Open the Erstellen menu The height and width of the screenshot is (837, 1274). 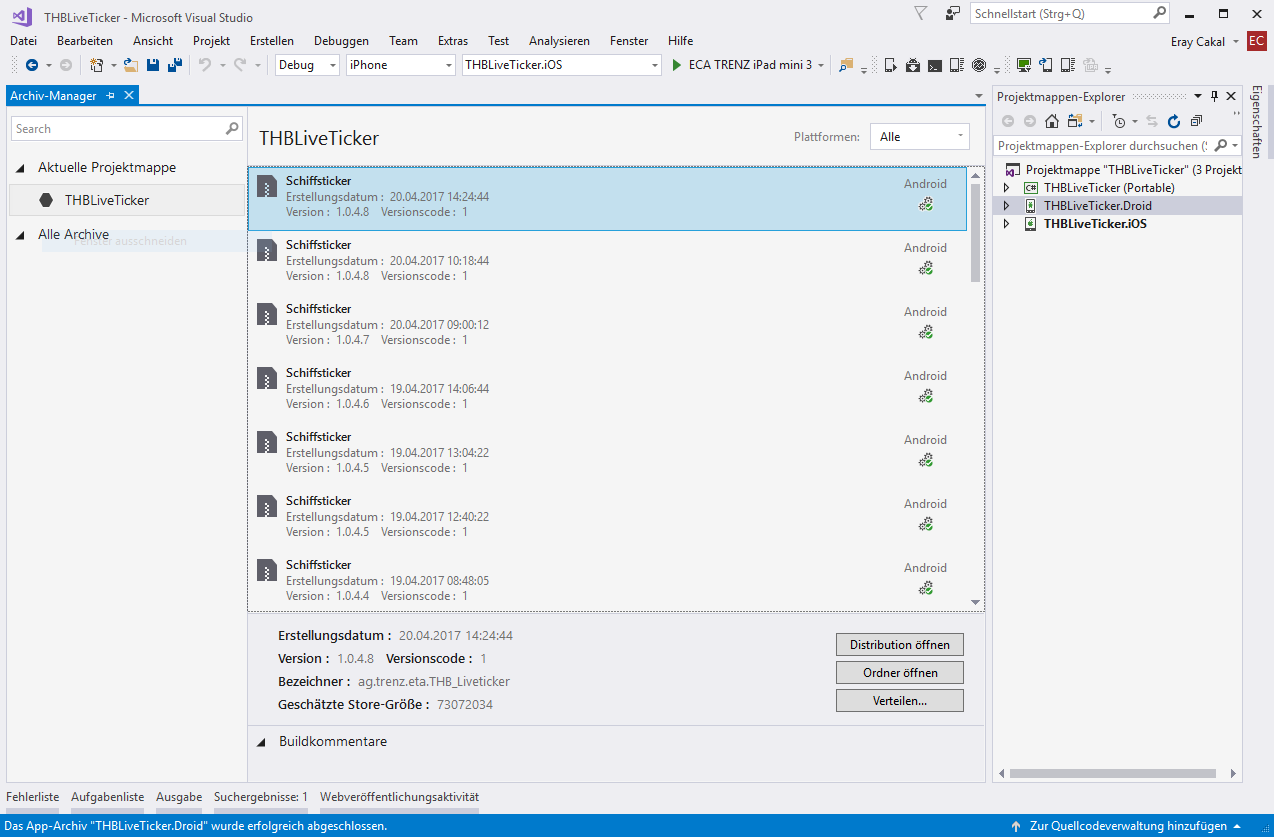pos(272,41)
